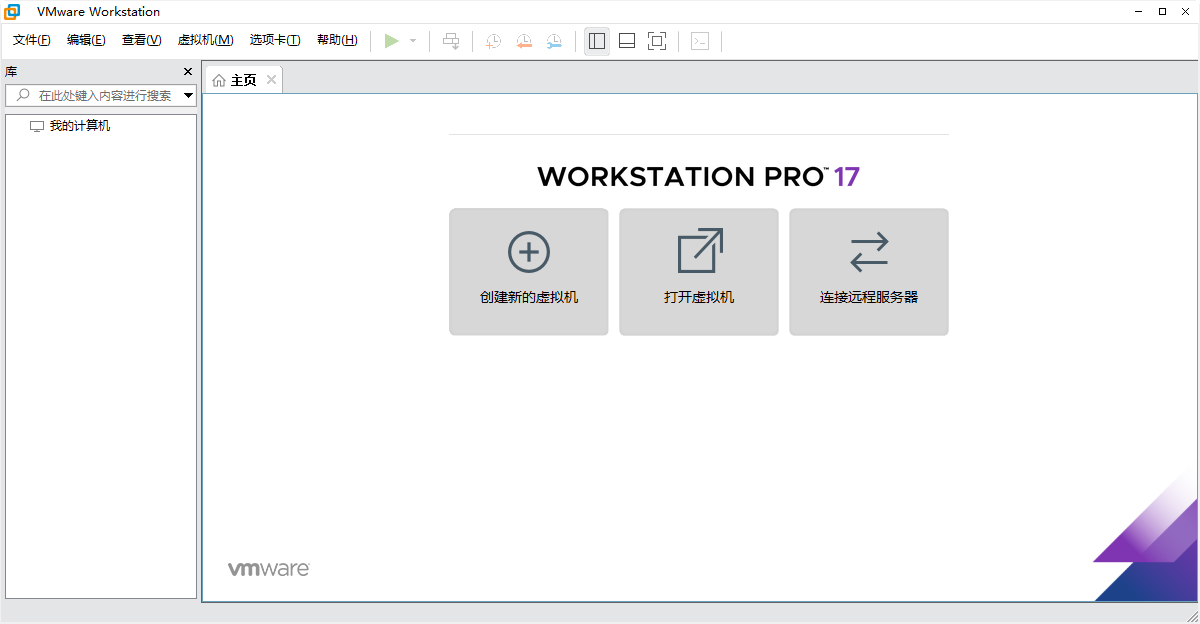
Task: Minimize the VMware Workstation window
Action: pos(1138,11)
